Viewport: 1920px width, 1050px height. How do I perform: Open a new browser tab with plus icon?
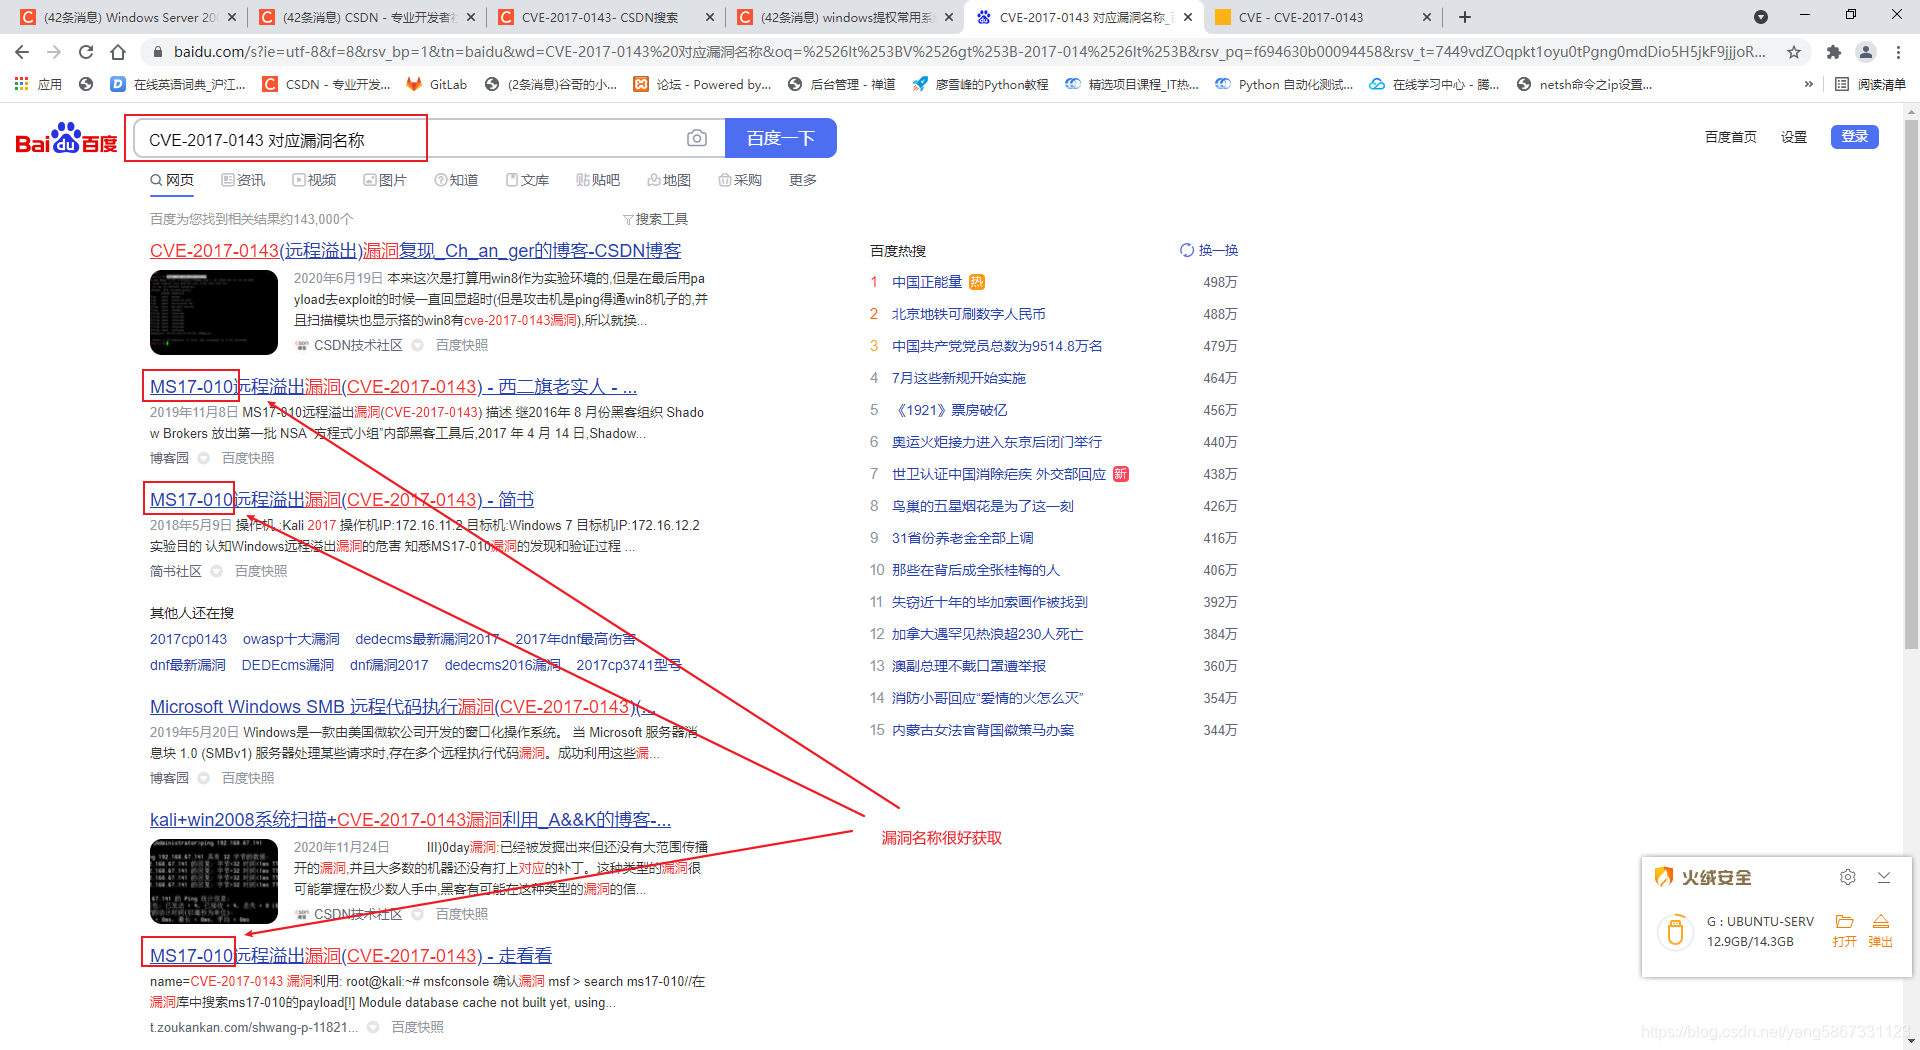click(1465, 17)
